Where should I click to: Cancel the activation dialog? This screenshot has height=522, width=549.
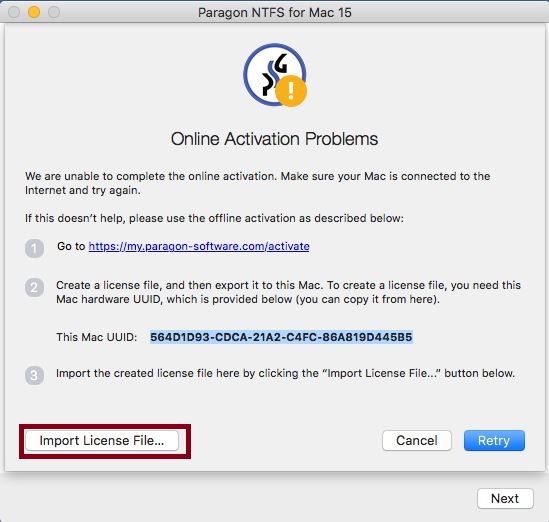pyautogui.click(x=417, y=440)
